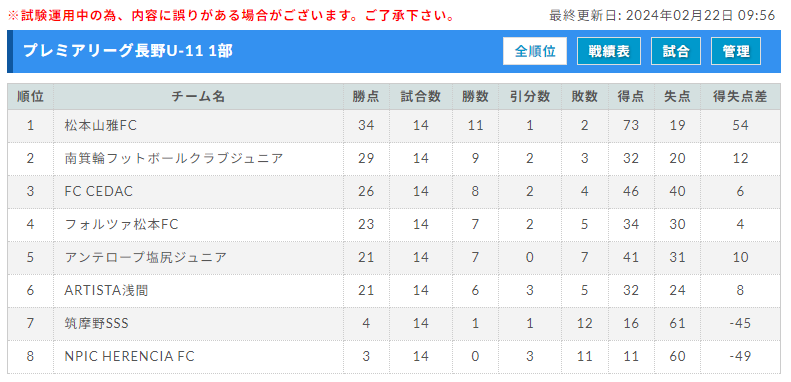Image resolution: width=791 pixels, height=382 pixels.
Task: Select フォルツァ松本FC in the table
Action: 122,224
